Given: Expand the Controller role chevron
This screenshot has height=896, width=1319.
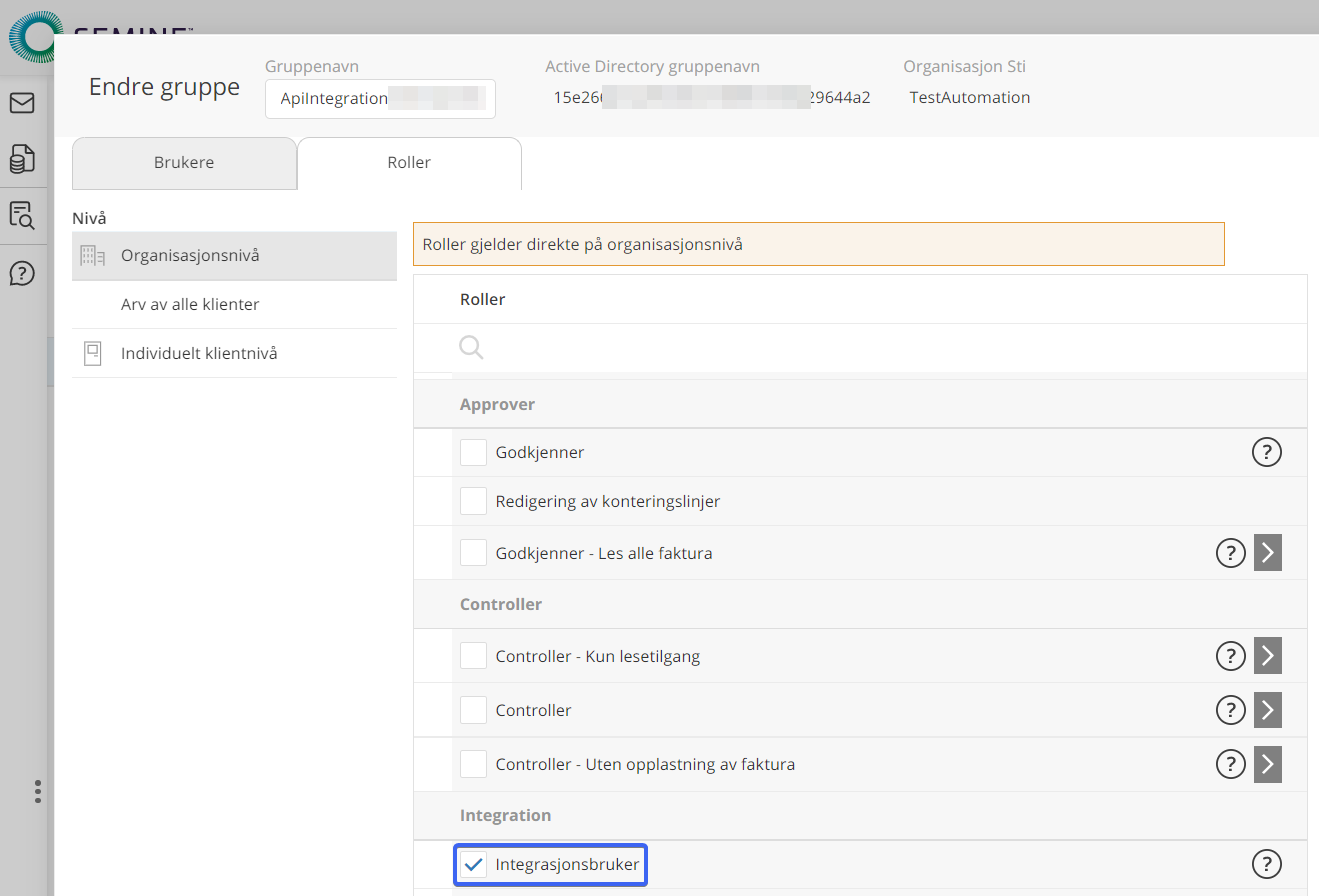Looking at the screenshot, I should click(1268, 710).
